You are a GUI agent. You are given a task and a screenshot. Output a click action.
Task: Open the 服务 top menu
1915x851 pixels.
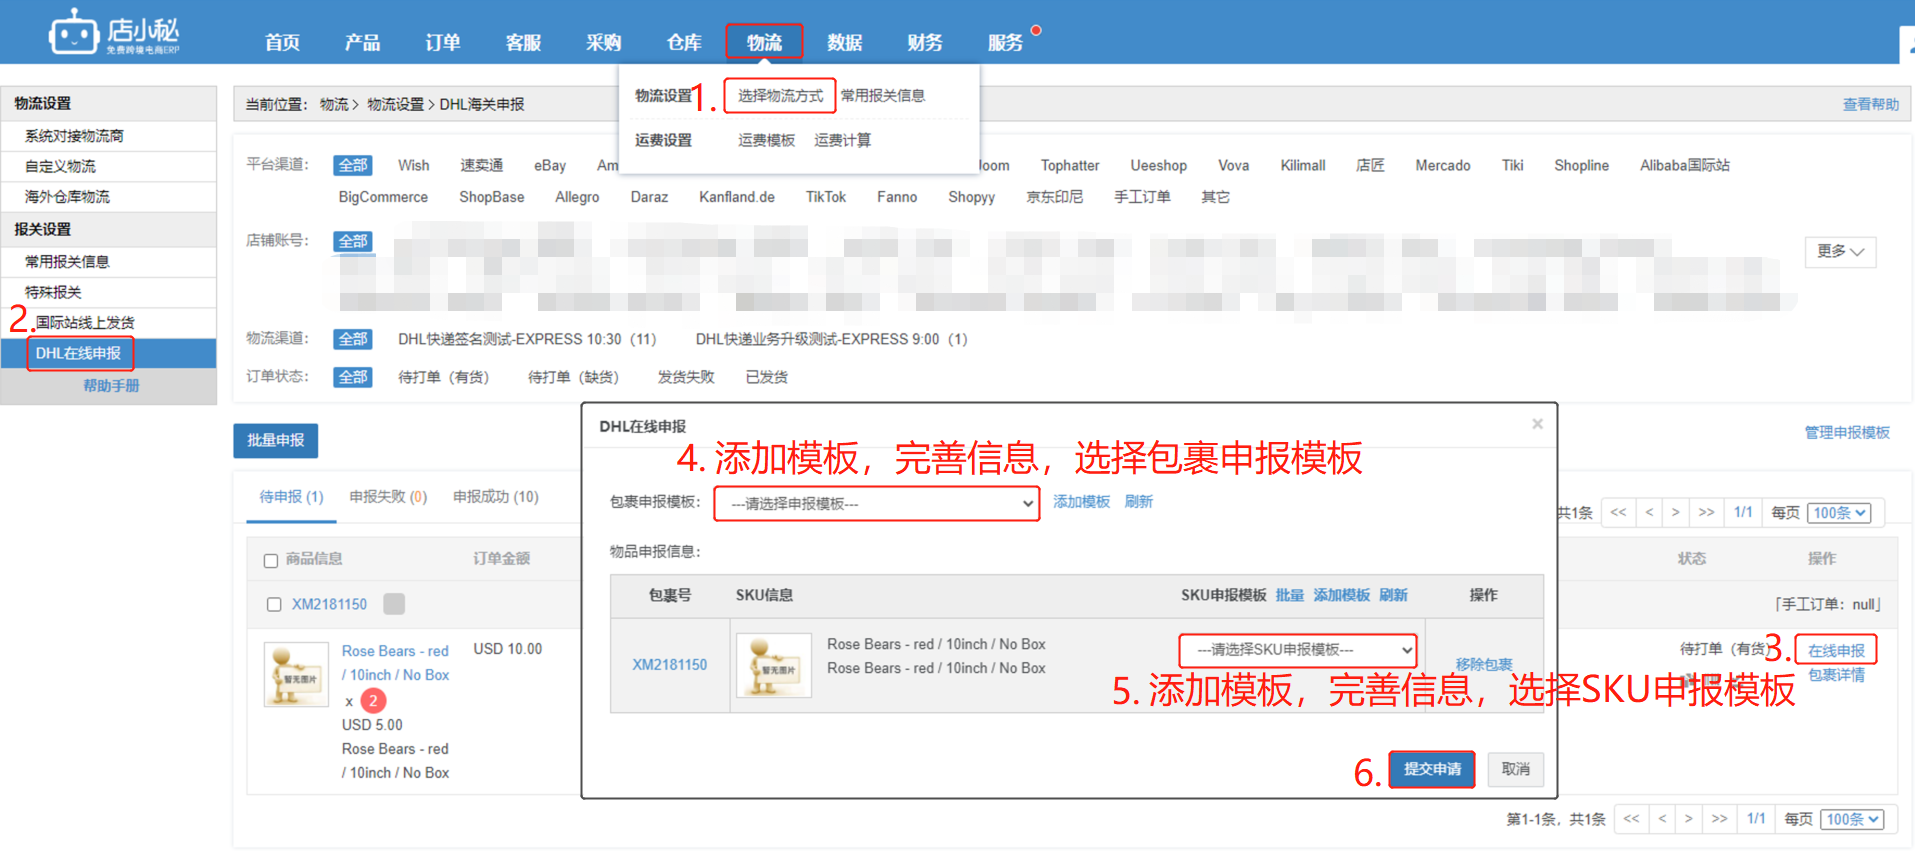click(1005, 42)
